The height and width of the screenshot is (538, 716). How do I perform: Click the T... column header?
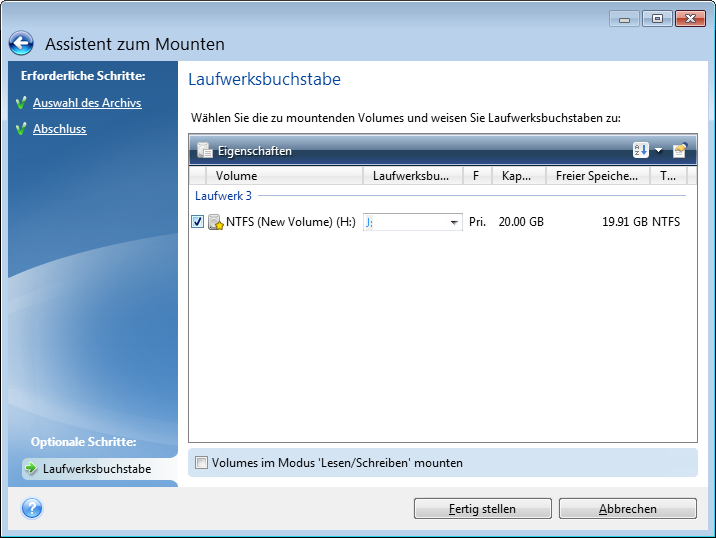(669, 176)
